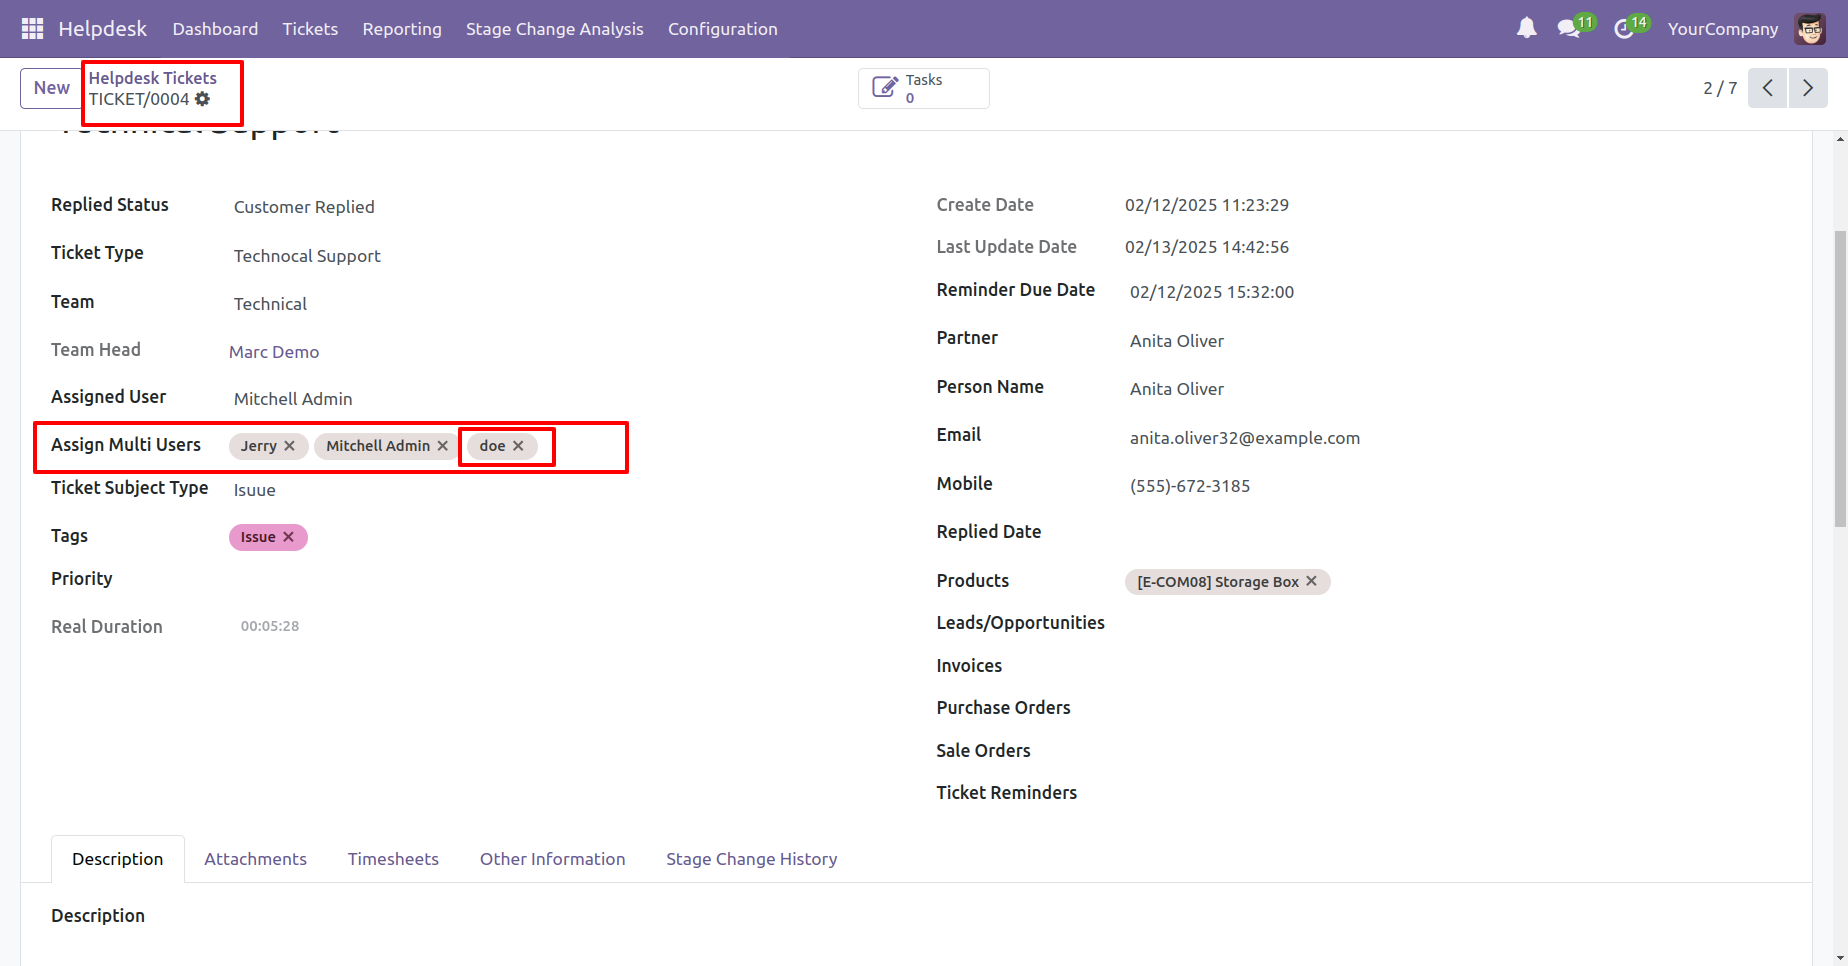Switch to the Other Information tab
The image size is (1848, 966).
pyautogui.click(x=553, y=859)
